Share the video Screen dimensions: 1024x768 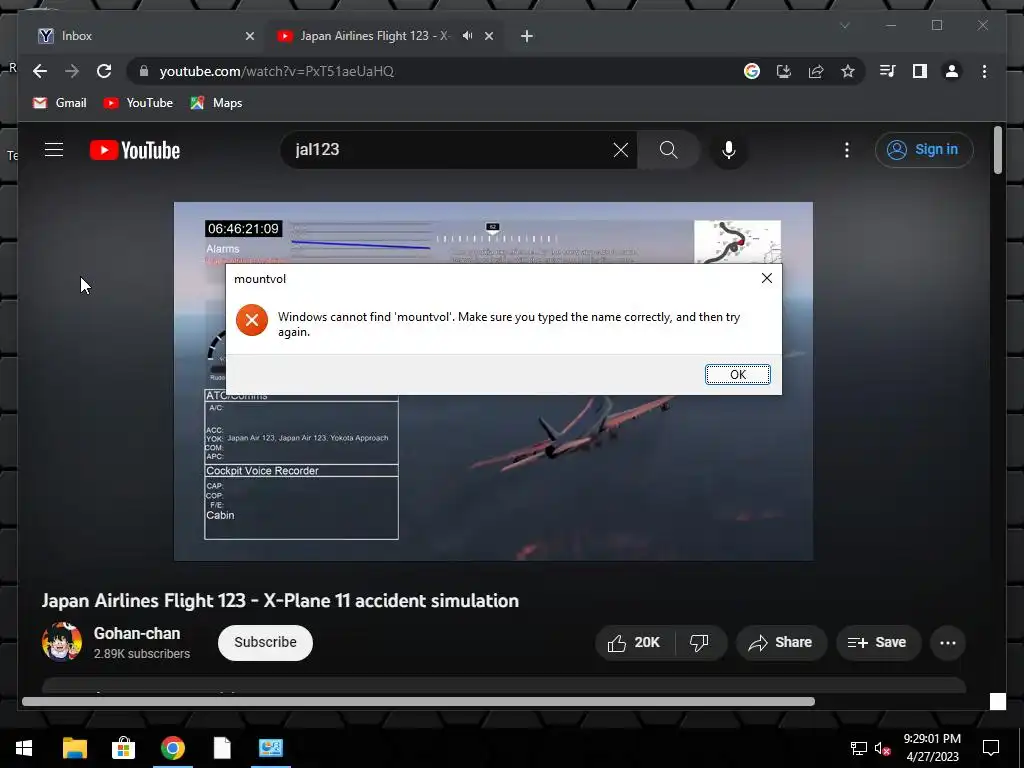[781, 643]
